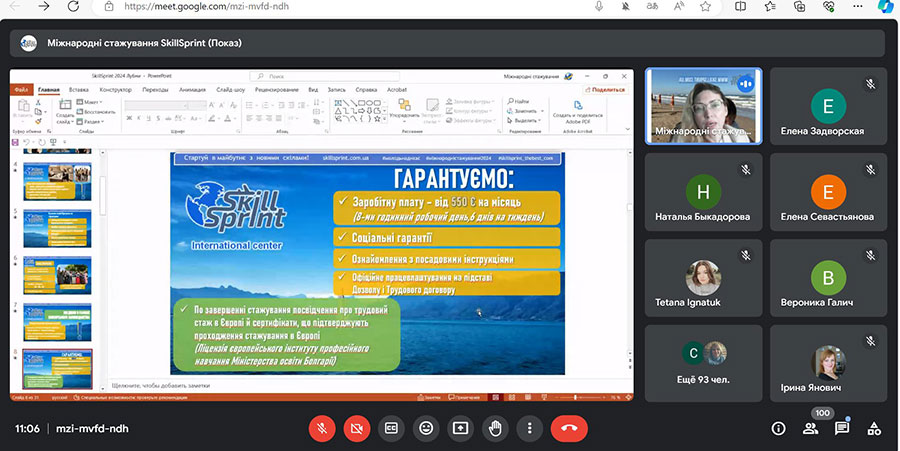Click the forward navigation arrow
Image resolution: width=900 pixels, height=451 pixels.
click(x=45, y=6)
